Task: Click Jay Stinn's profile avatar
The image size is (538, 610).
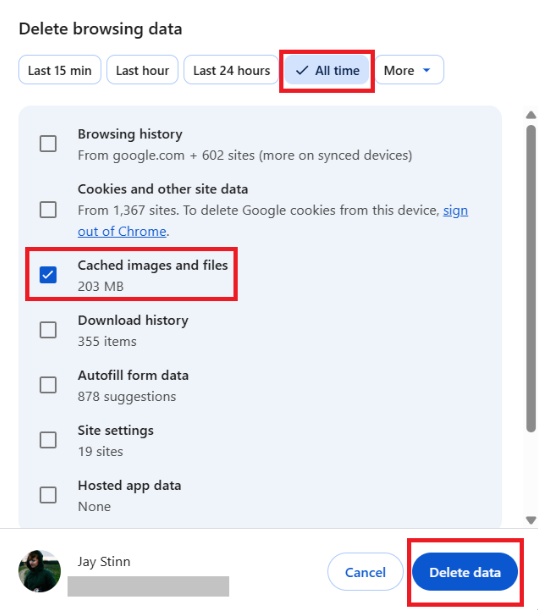Action: 40,571
